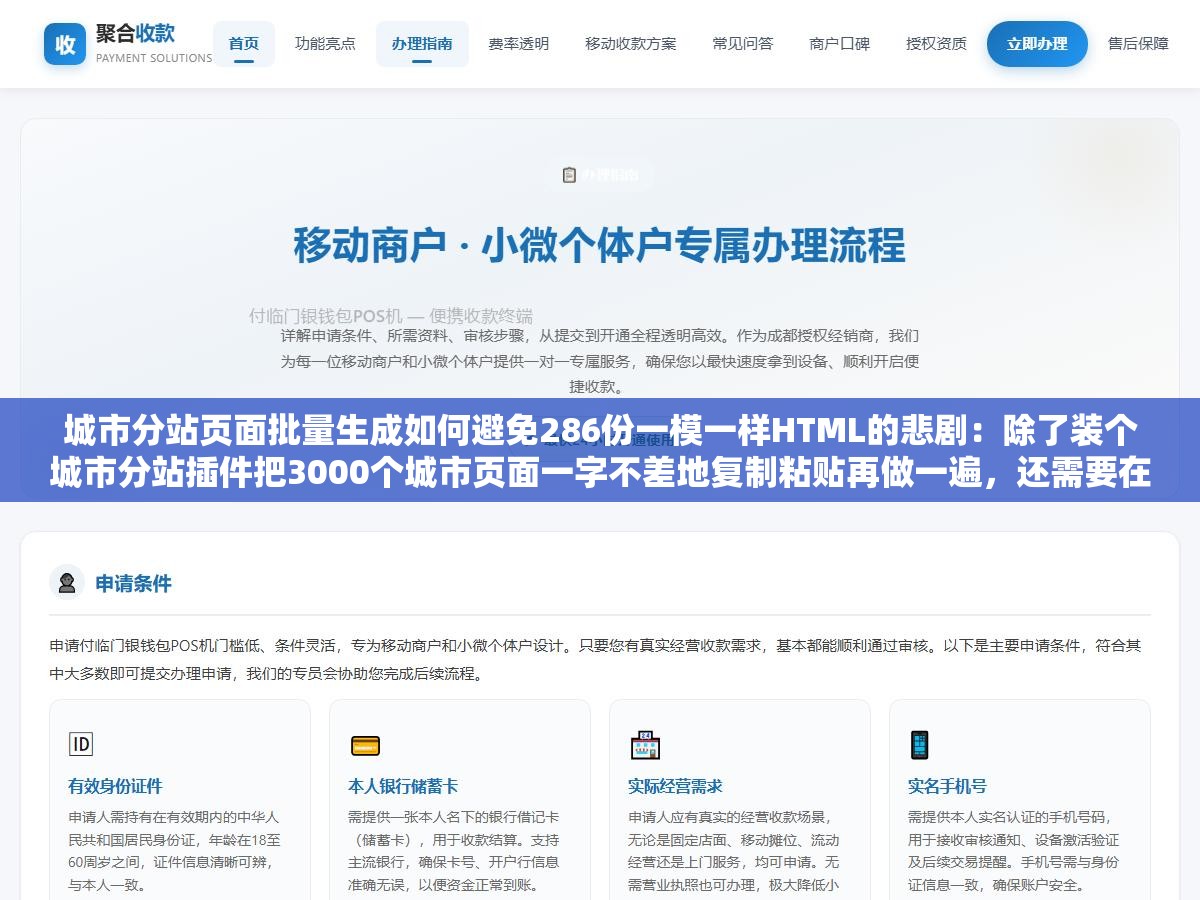Click the 申请条件 section avatar icon
Image resolution: width=1200 pixels, height=900 pixels.
coord(67,583)
